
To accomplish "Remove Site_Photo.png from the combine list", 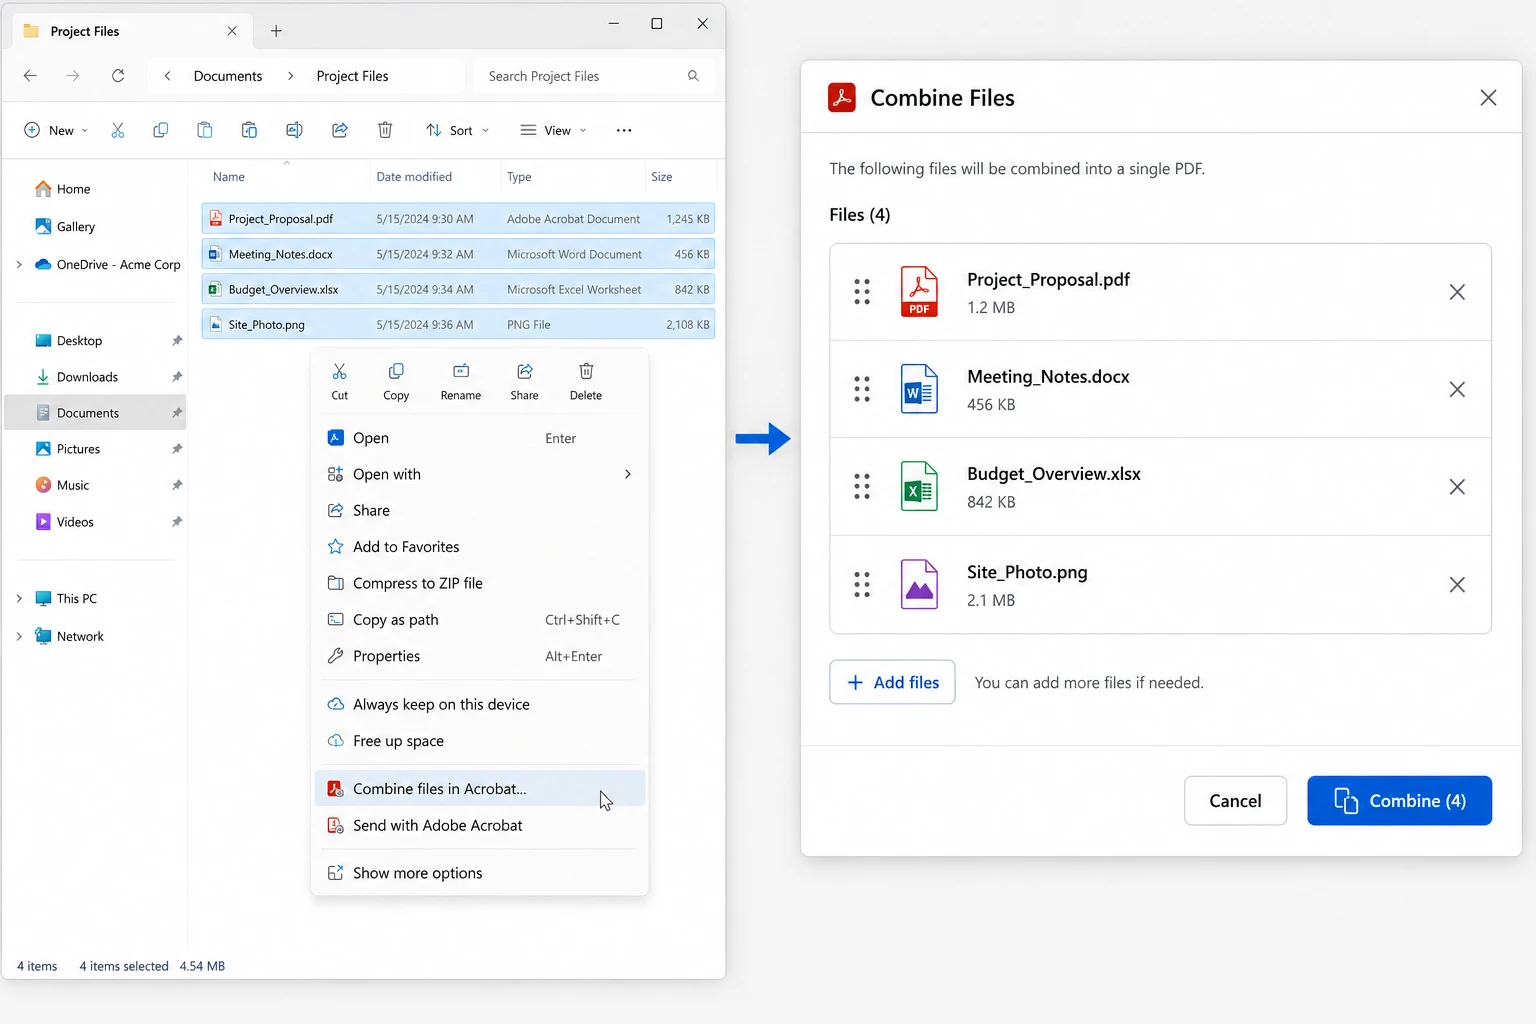I will tap(1457, 585).
